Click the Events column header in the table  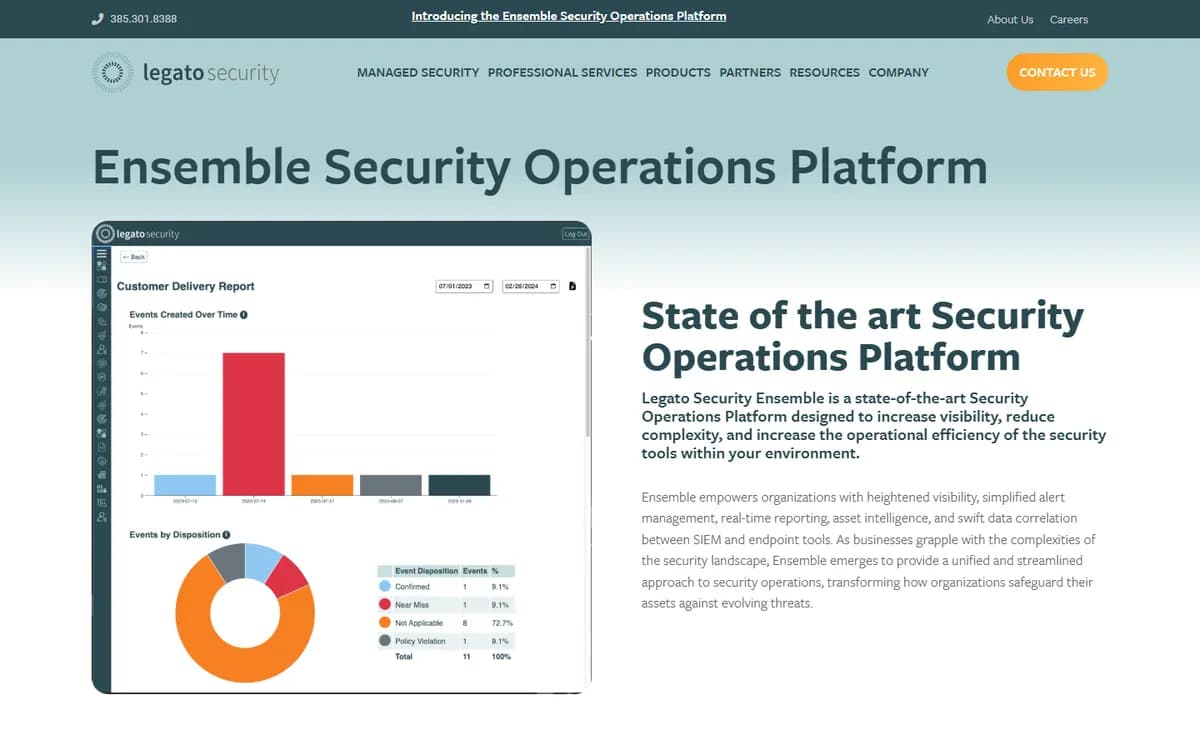[x=474, y=570]
